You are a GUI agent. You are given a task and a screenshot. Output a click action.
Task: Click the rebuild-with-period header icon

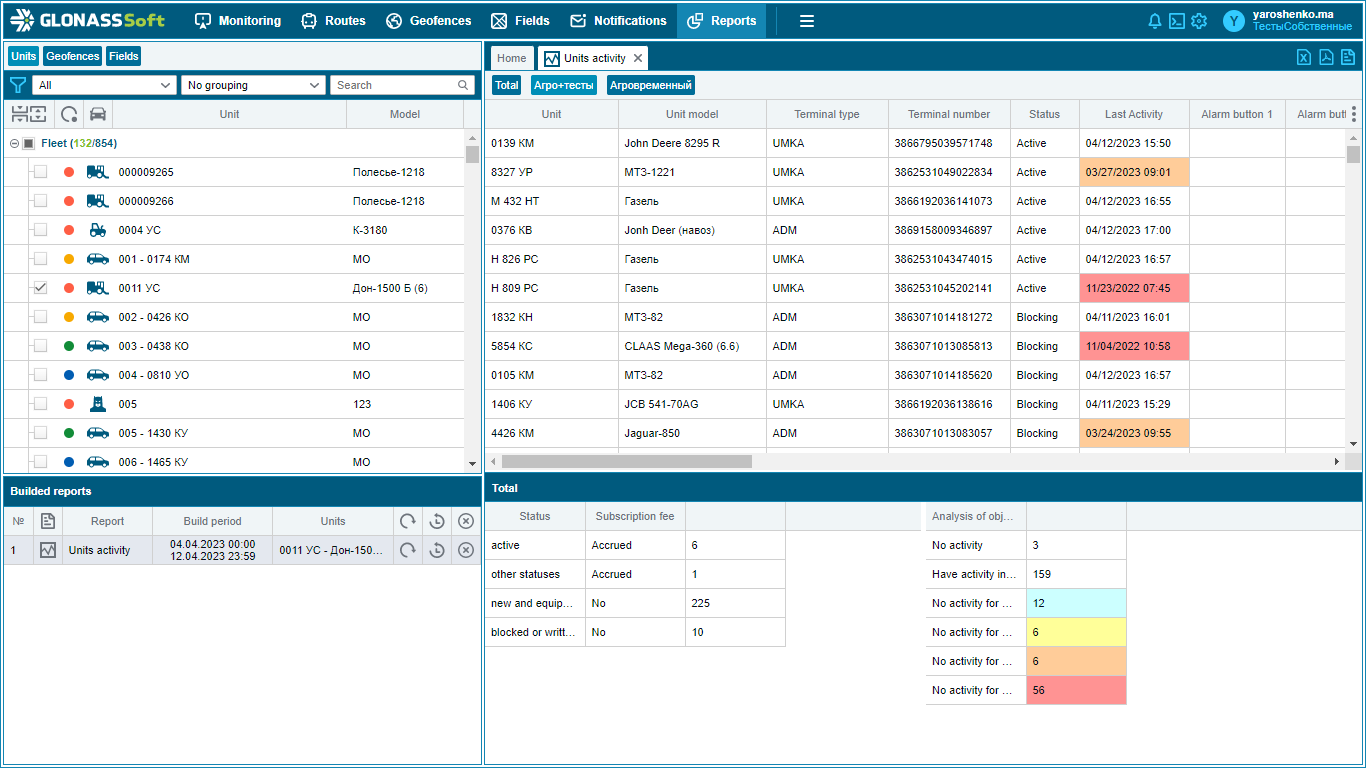pyautogui.click(x=437, y=521)
